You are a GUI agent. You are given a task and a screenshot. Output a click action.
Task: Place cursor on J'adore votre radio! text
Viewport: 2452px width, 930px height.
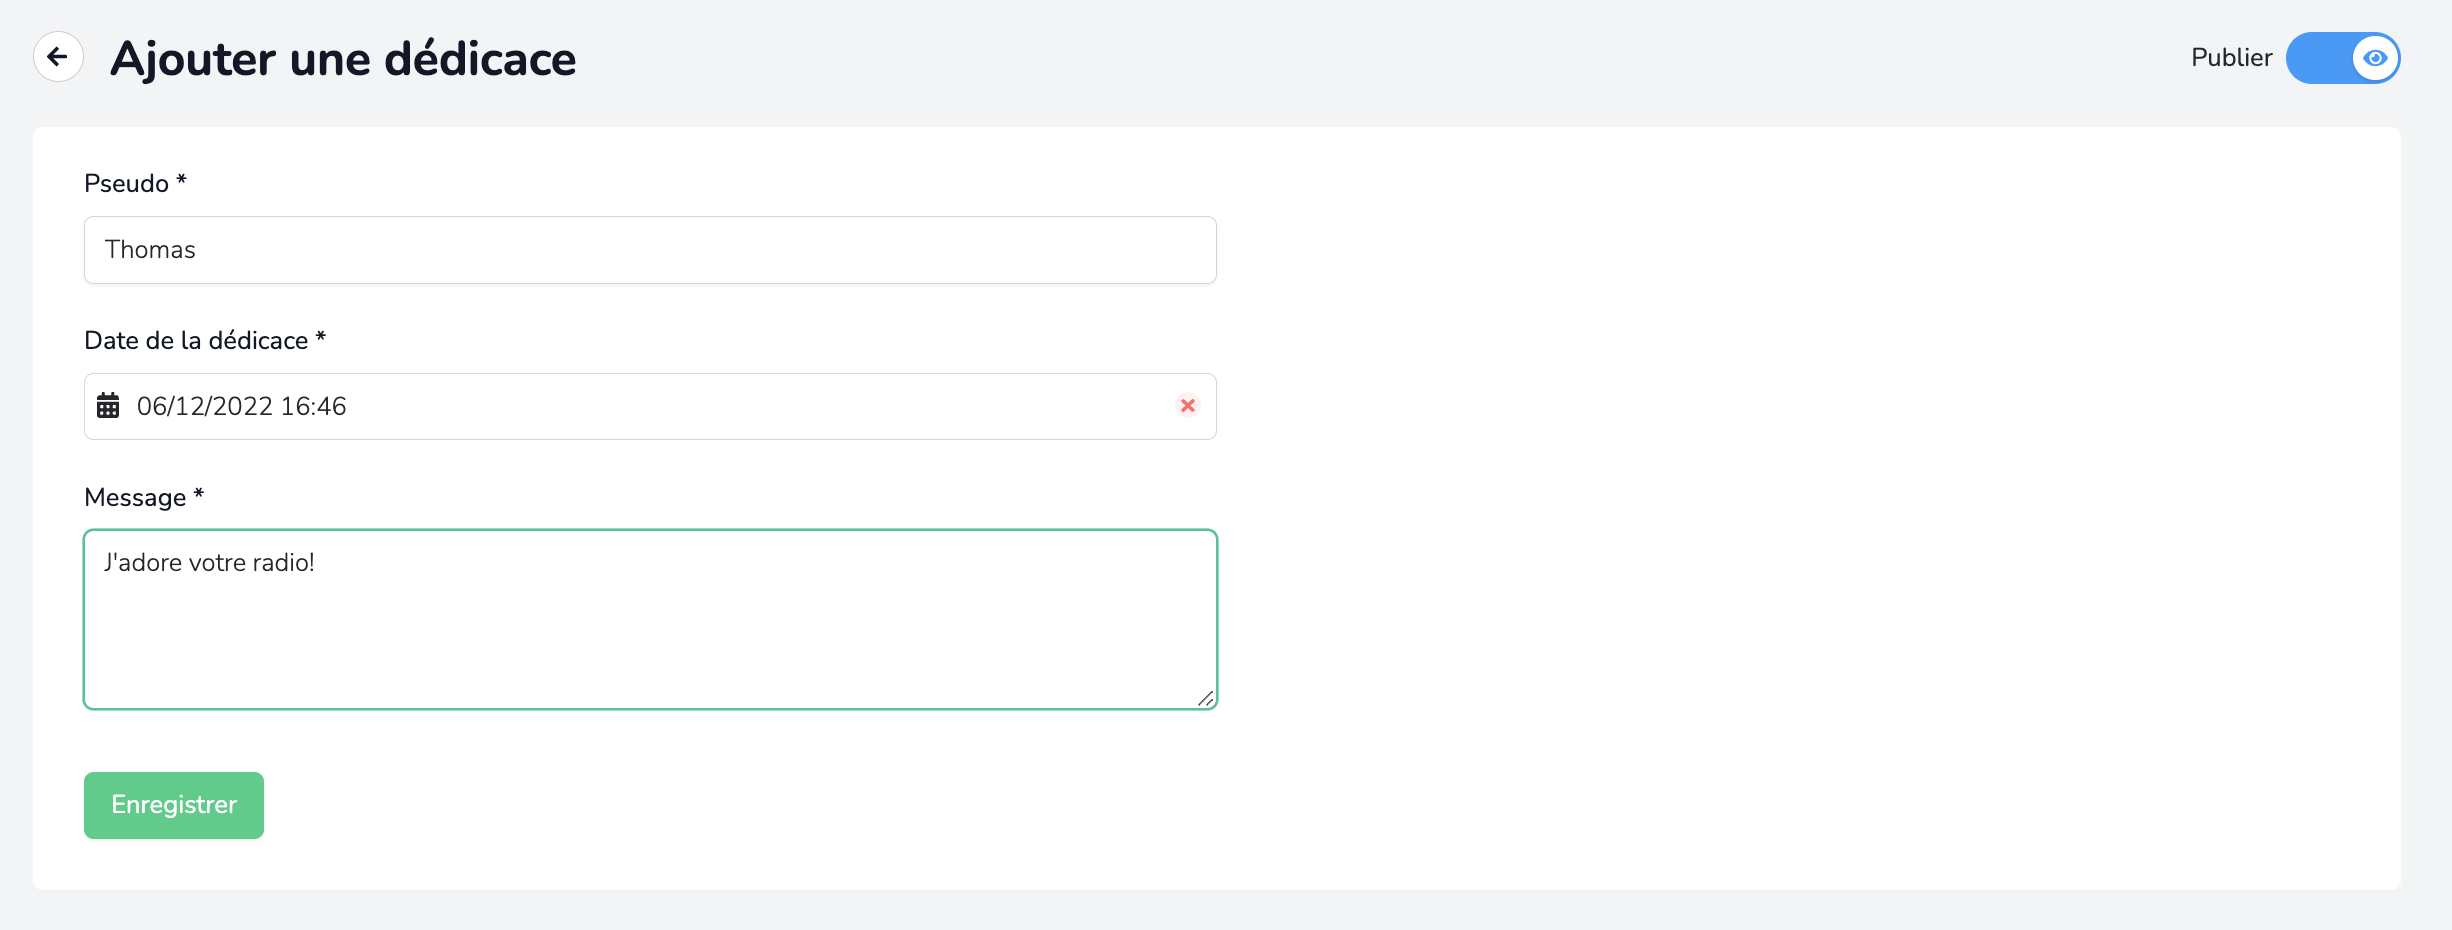(209, 563)
